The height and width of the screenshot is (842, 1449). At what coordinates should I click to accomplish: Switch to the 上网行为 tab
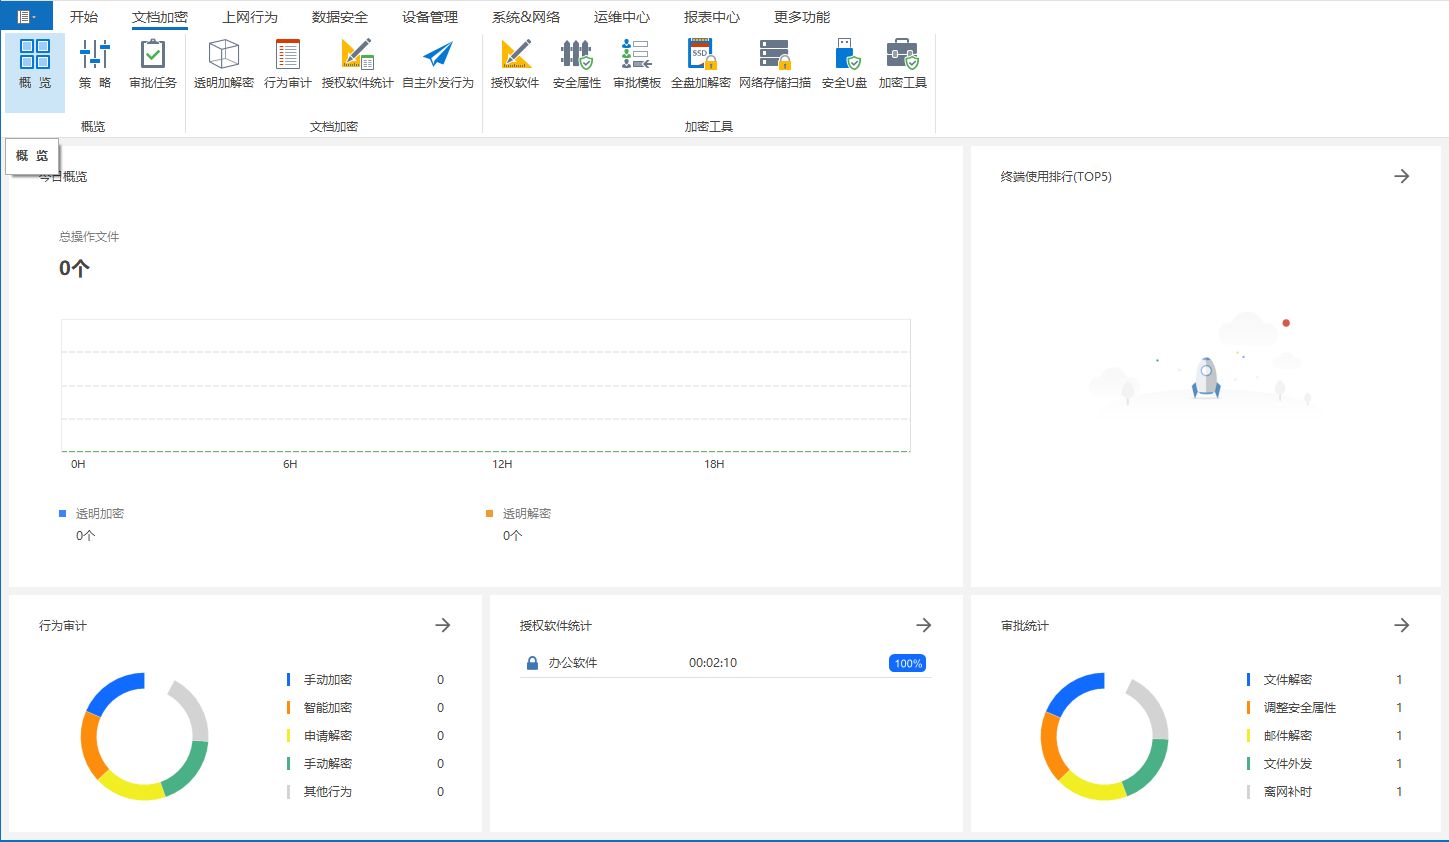(250, 17)
